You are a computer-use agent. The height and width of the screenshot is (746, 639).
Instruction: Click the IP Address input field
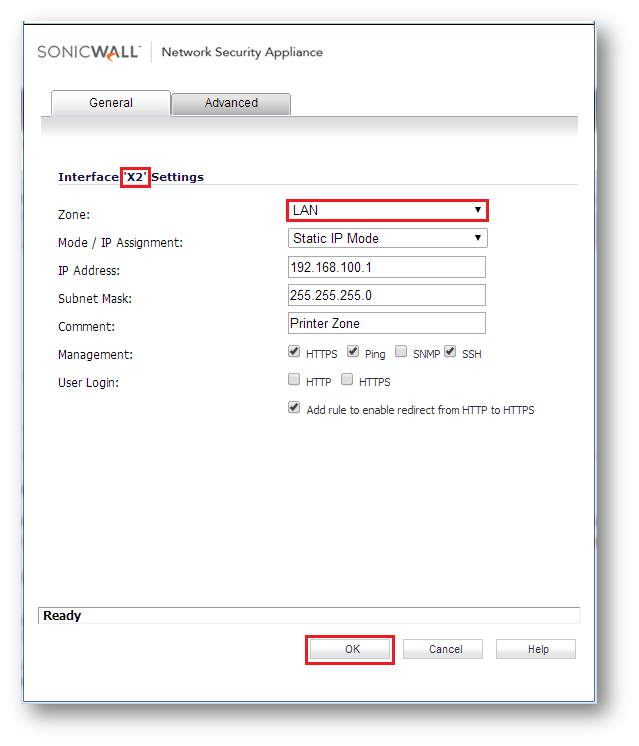pos(385,267)
